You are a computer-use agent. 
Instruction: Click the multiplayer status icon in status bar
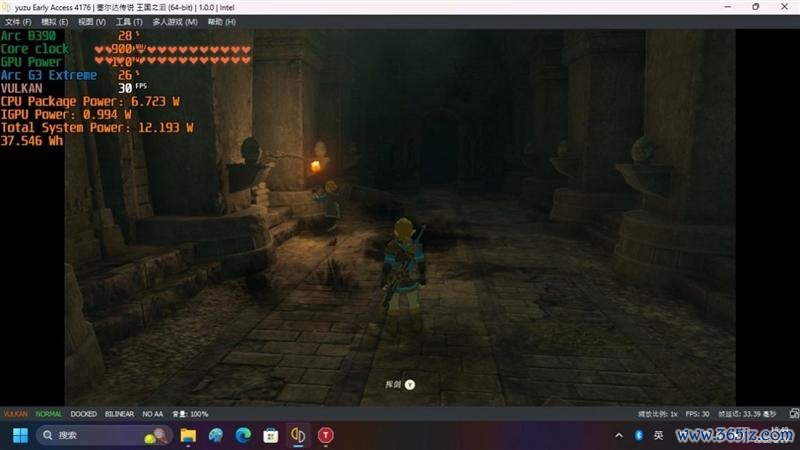coord(794,414)
